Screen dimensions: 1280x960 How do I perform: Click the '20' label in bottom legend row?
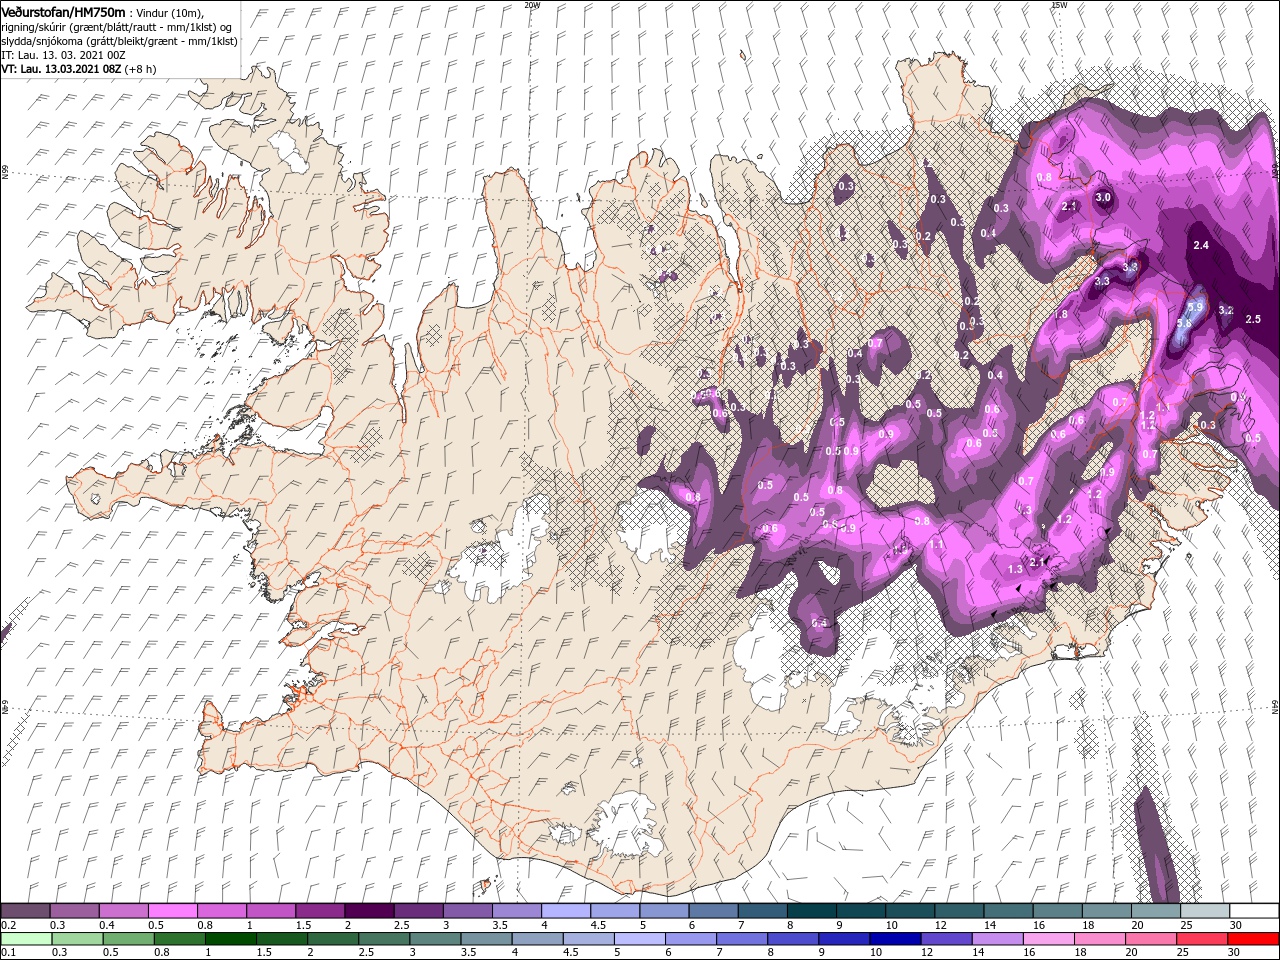click(x=1131, y=952)
